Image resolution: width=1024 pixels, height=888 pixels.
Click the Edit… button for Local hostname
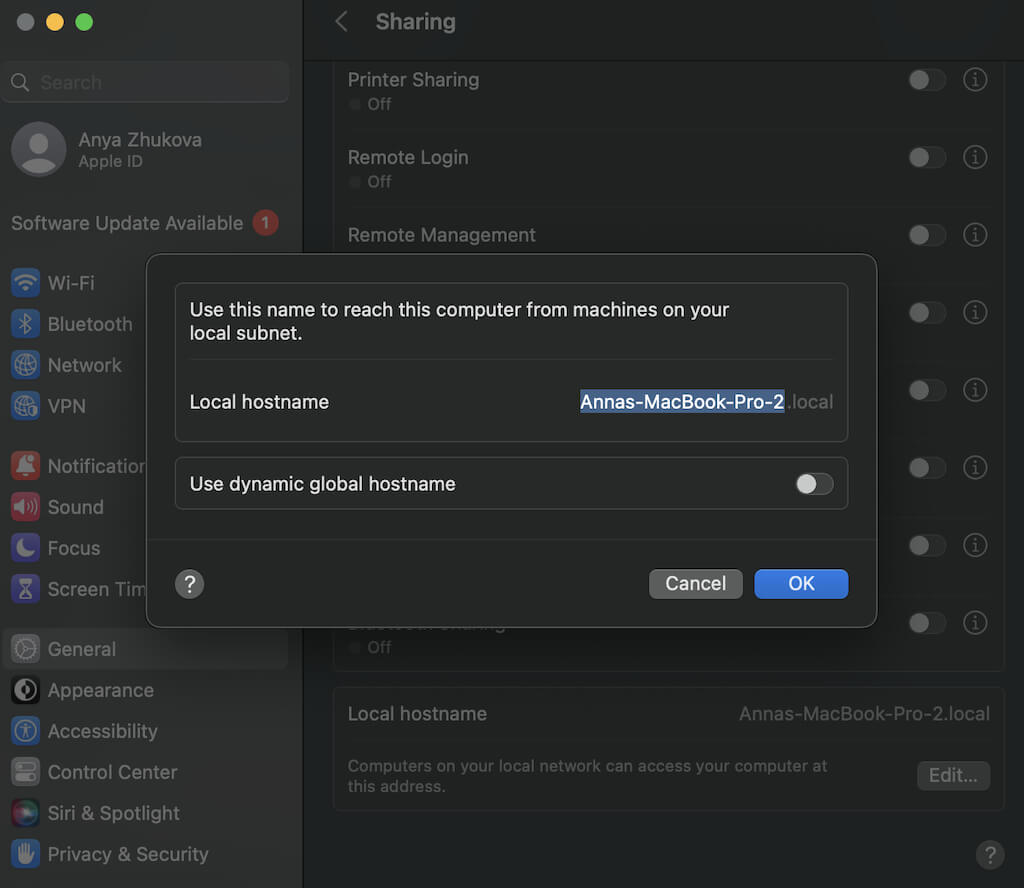coord(953,776)
